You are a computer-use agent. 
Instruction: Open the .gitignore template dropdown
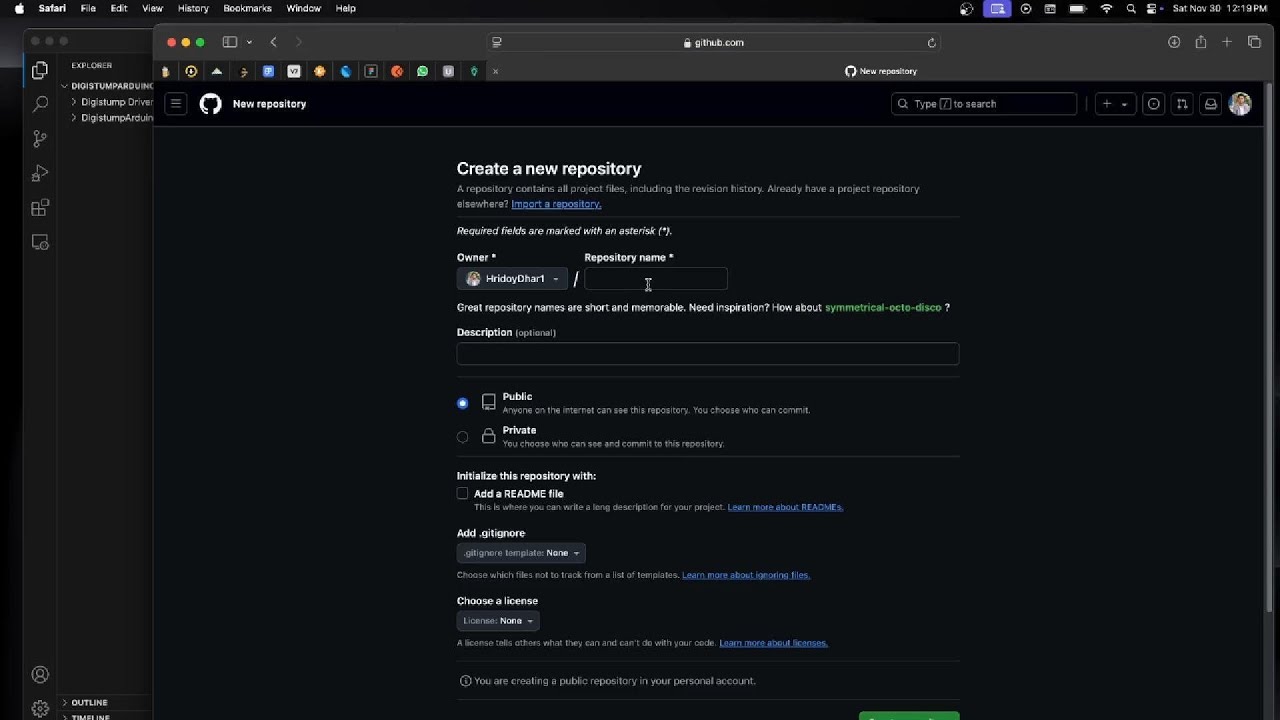(521, 553)
